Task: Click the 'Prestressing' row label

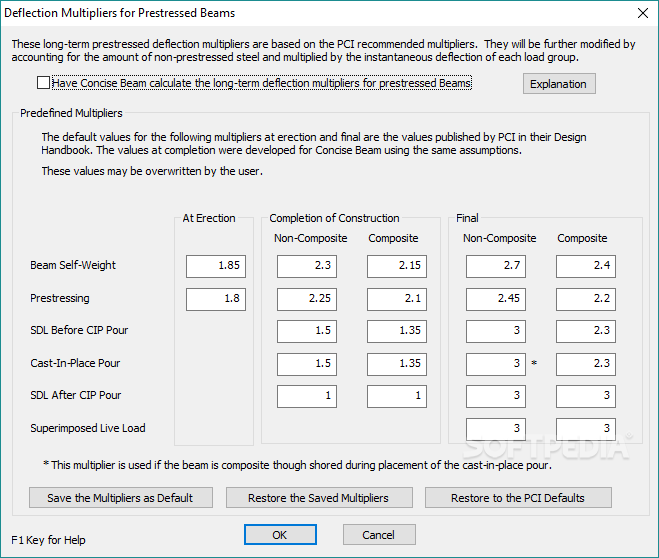Action: pos(60,298)
